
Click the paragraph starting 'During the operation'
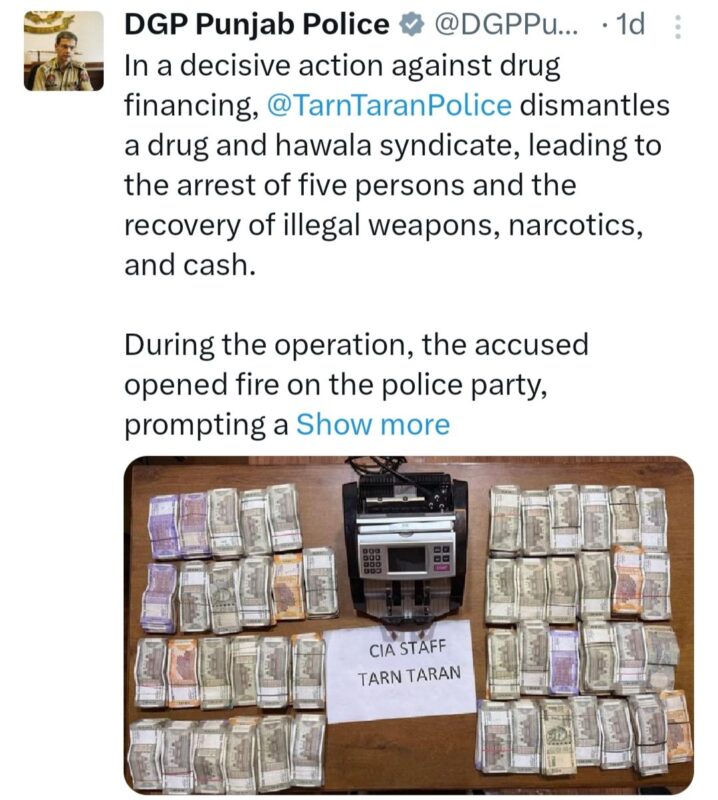pos(356,385)
